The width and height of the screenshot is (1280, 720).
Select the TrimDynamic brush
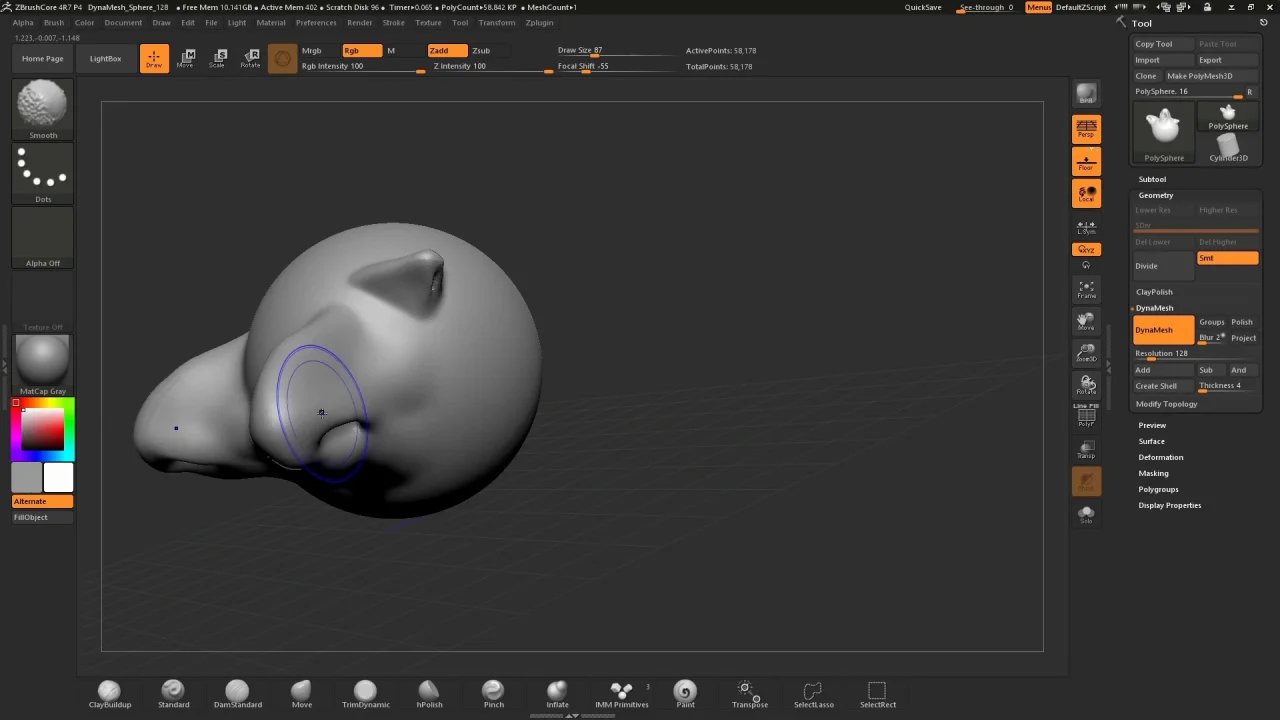[365, 694]
